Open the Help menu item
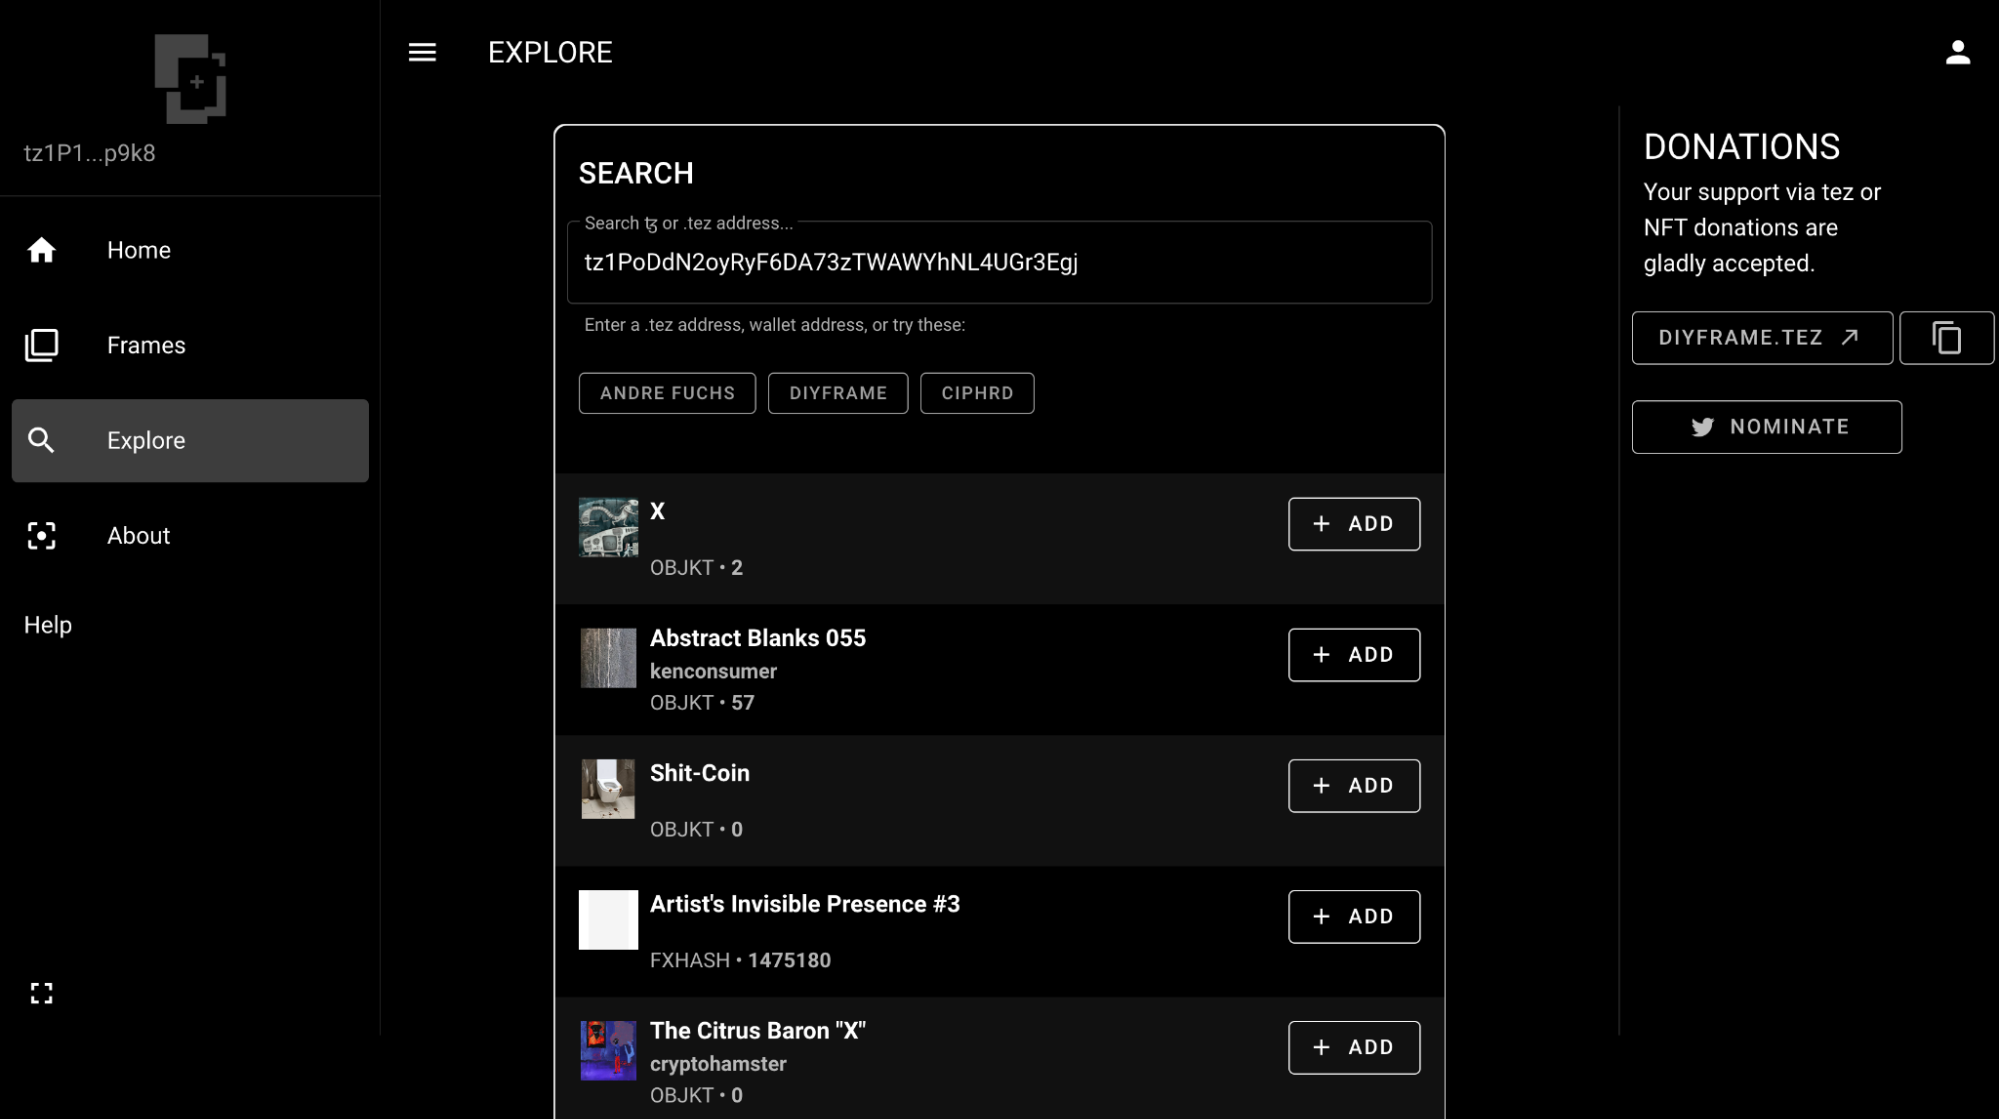1999x1119 pixels. (x=48, y=625)
